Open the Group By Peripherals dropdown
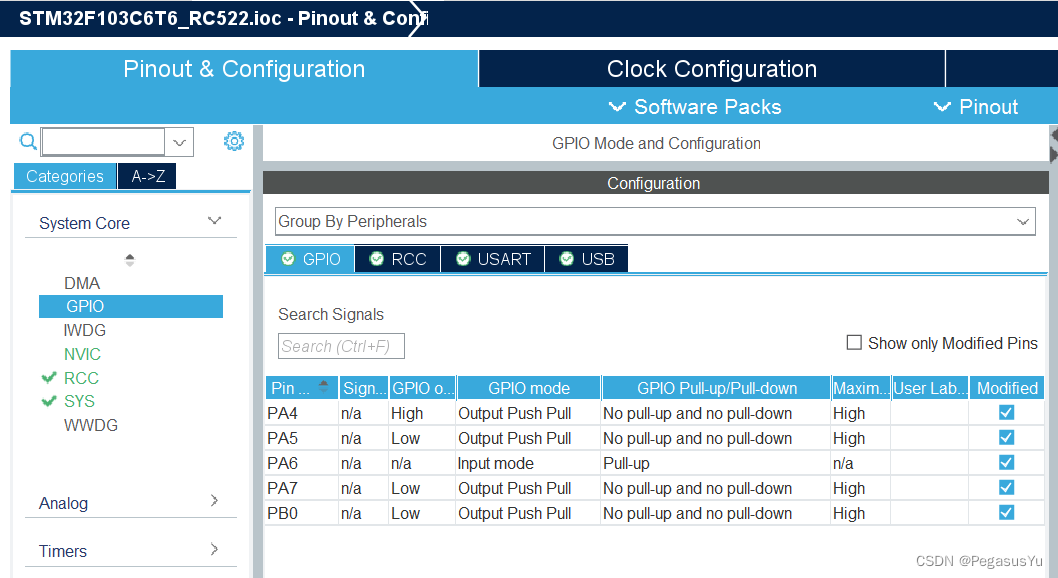Image resolution: width=1058 pixels, height=578 pixels. click(x=655, y=221)
